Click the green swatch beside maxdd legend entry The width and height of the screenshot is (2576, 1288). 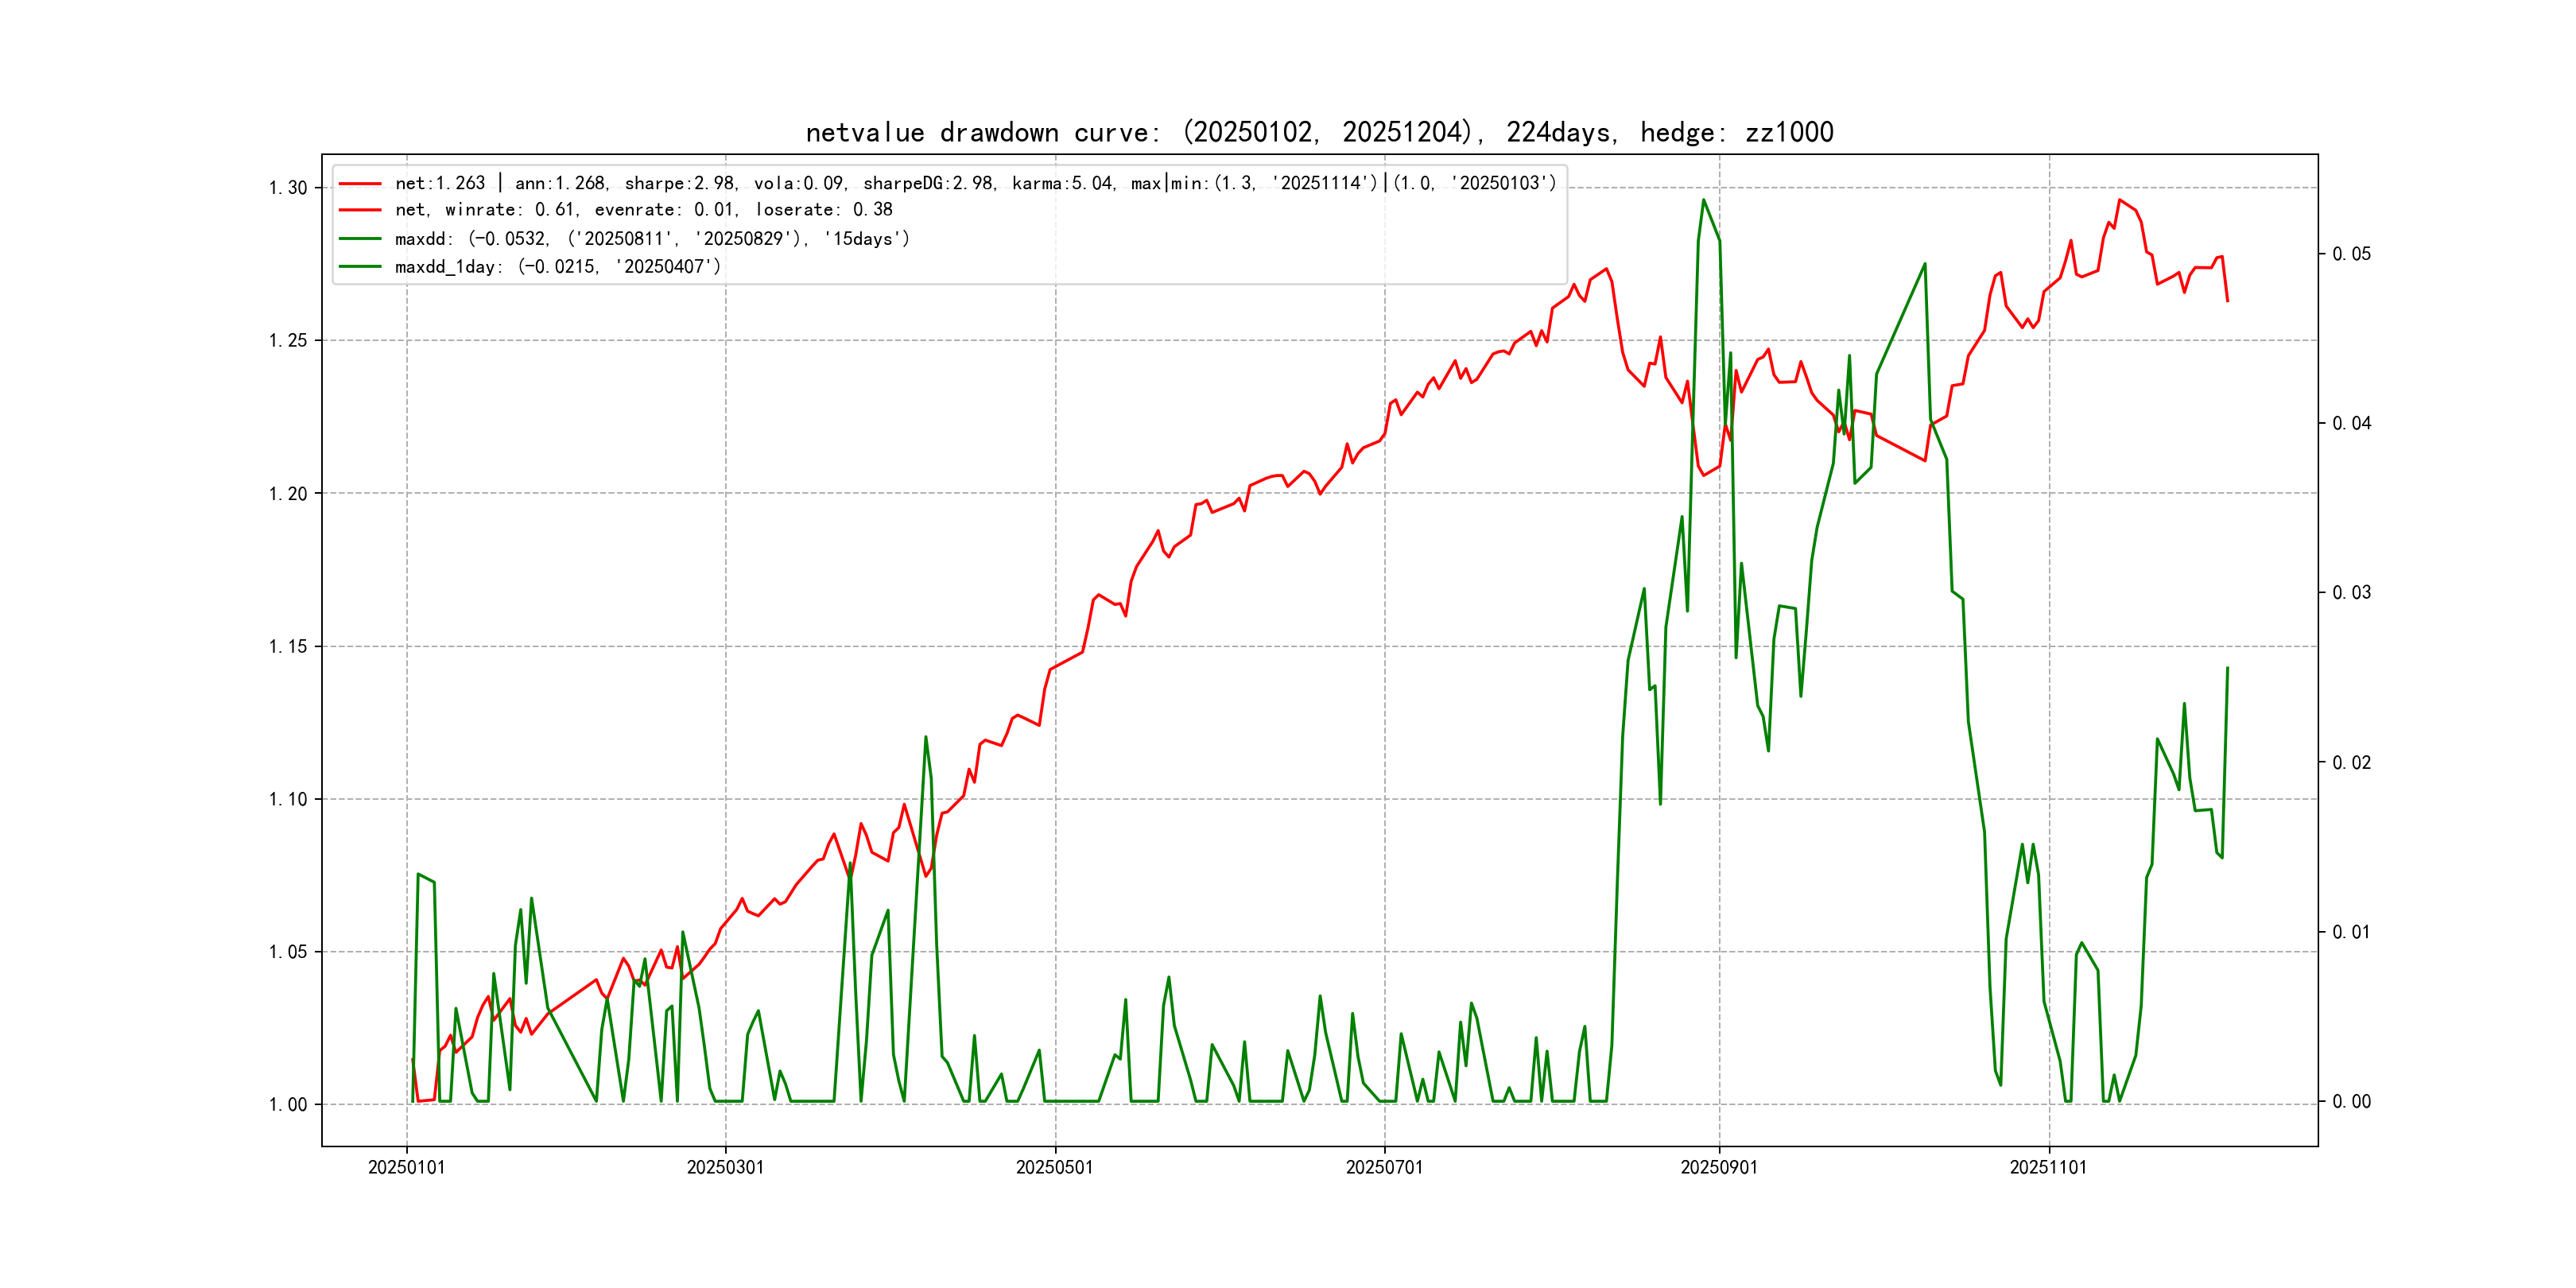(x=360, y=239)
